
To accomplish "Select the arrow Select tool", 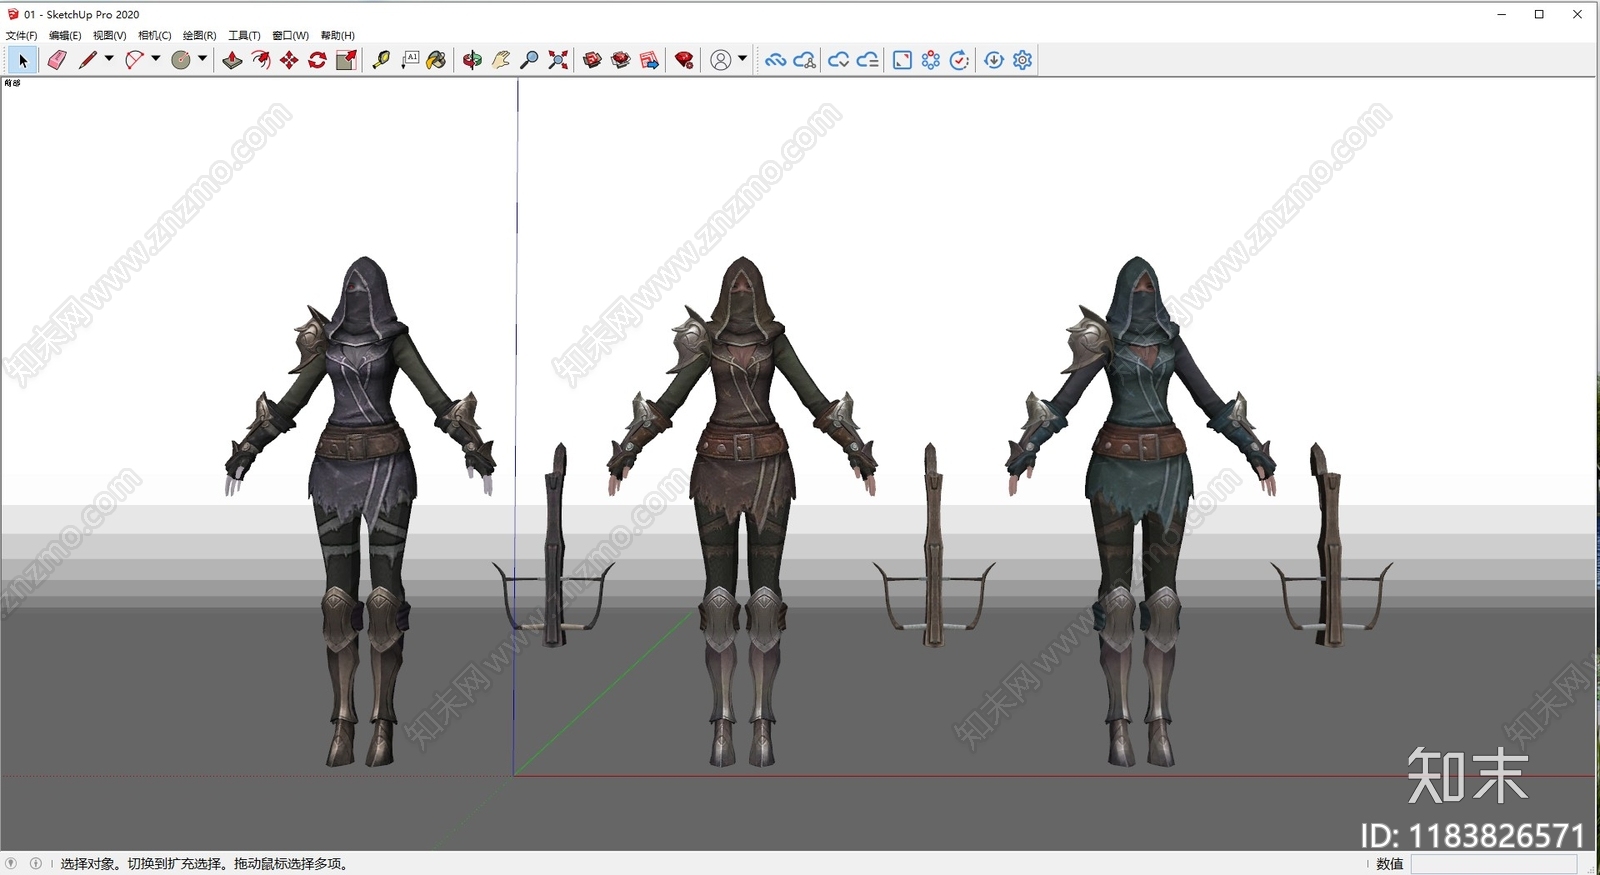I will 23,61.
